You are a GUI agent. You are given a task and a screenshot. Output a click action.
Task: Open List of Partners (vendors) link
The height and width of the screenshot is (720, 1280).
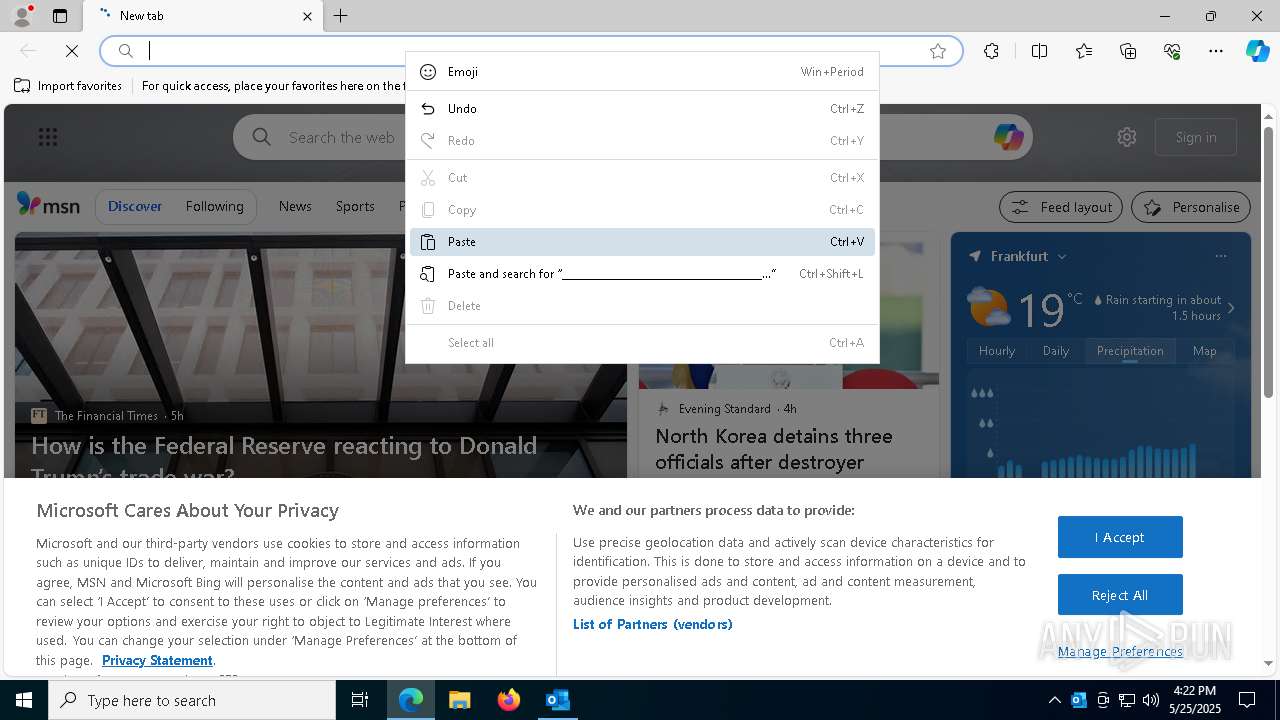tap(652, 624)
